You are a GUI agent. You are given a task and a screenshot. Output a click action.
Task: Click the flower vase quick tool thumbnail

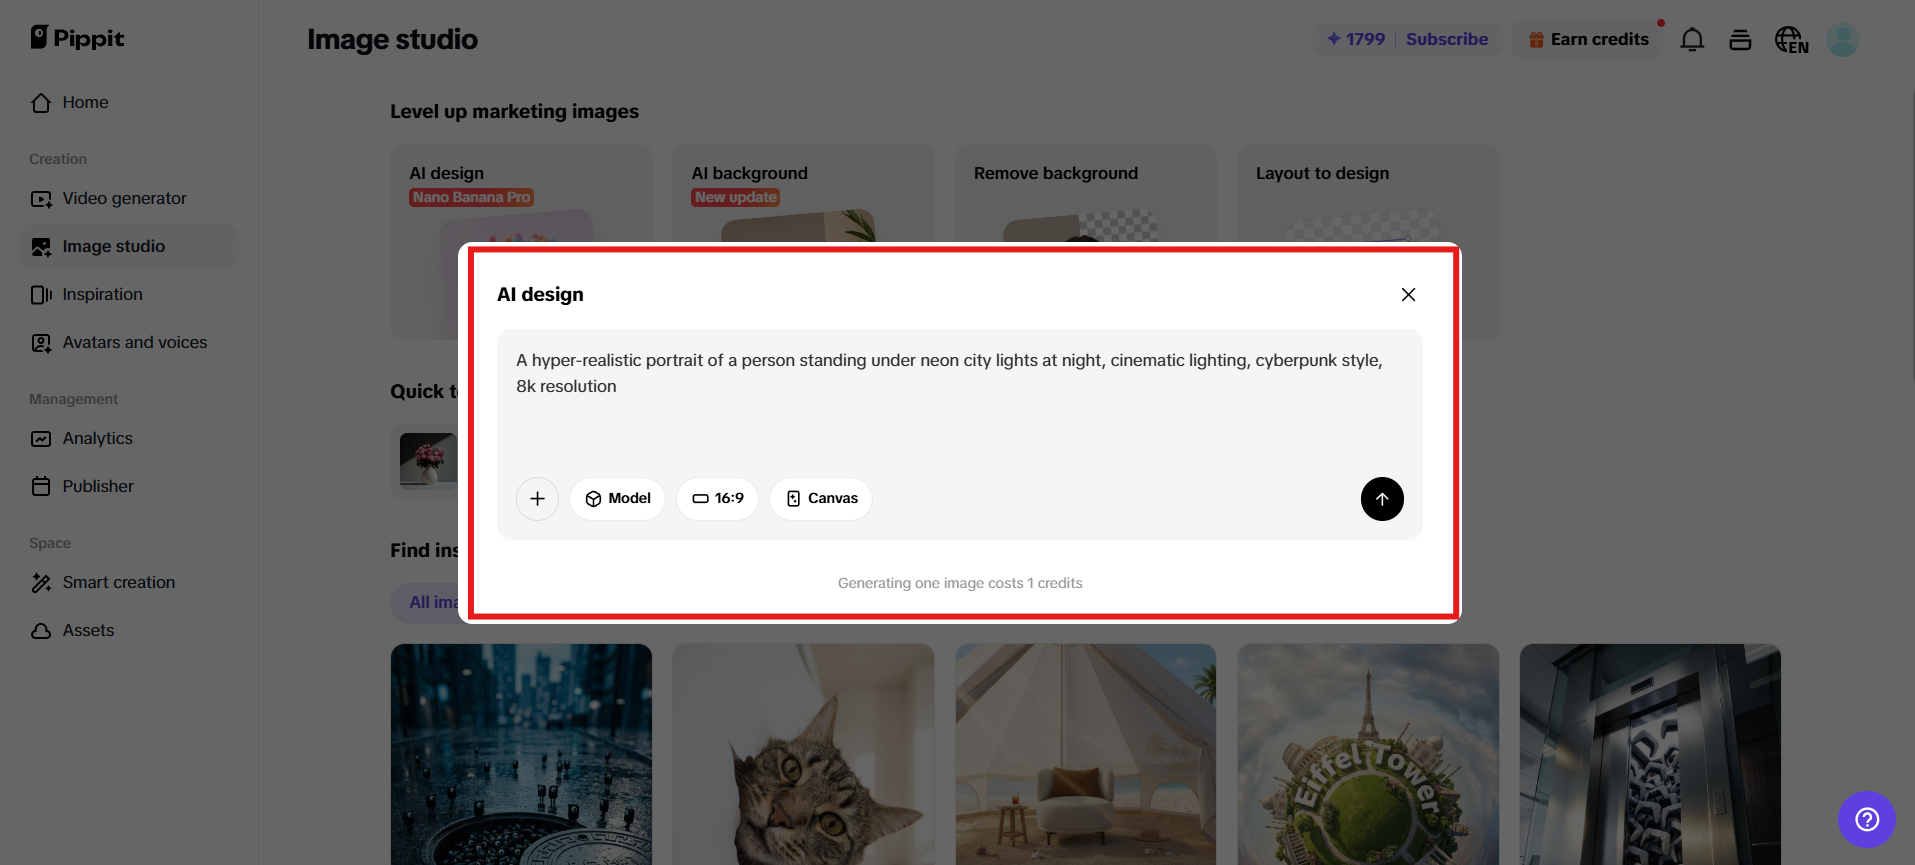point(428,460)
